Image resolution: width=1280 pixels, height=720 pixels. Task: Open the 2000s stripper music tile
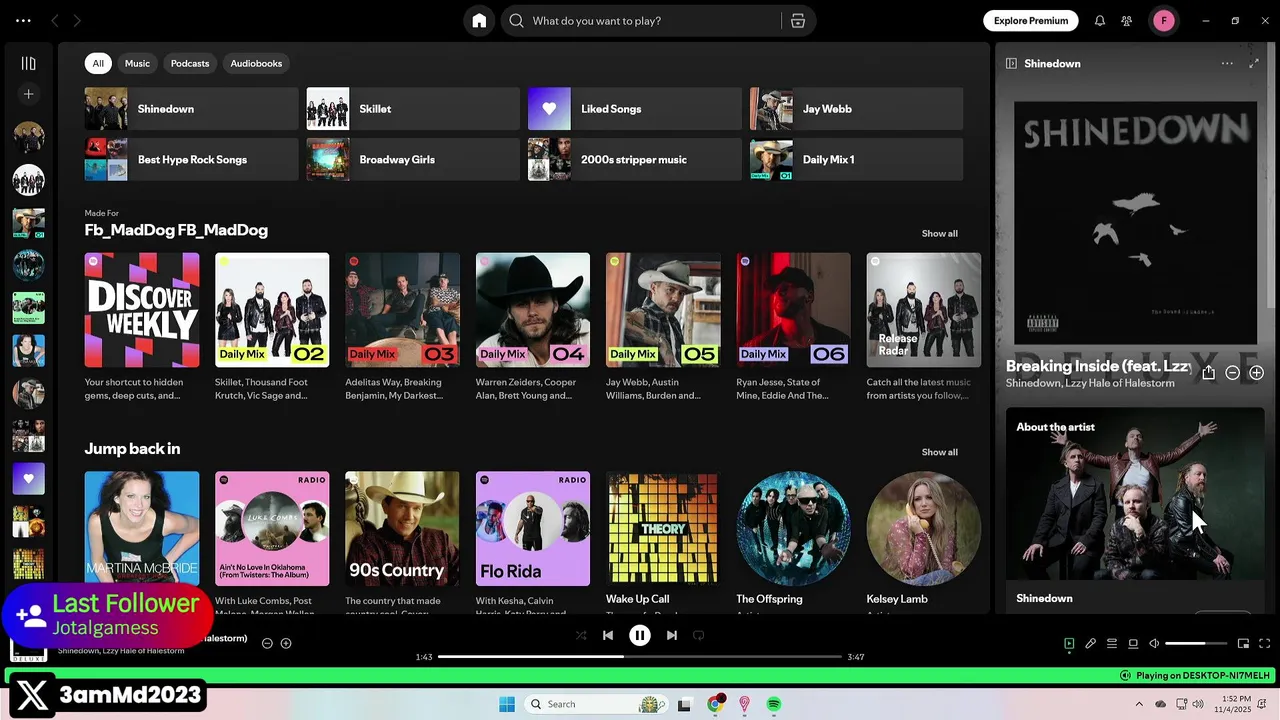(634, 160)
